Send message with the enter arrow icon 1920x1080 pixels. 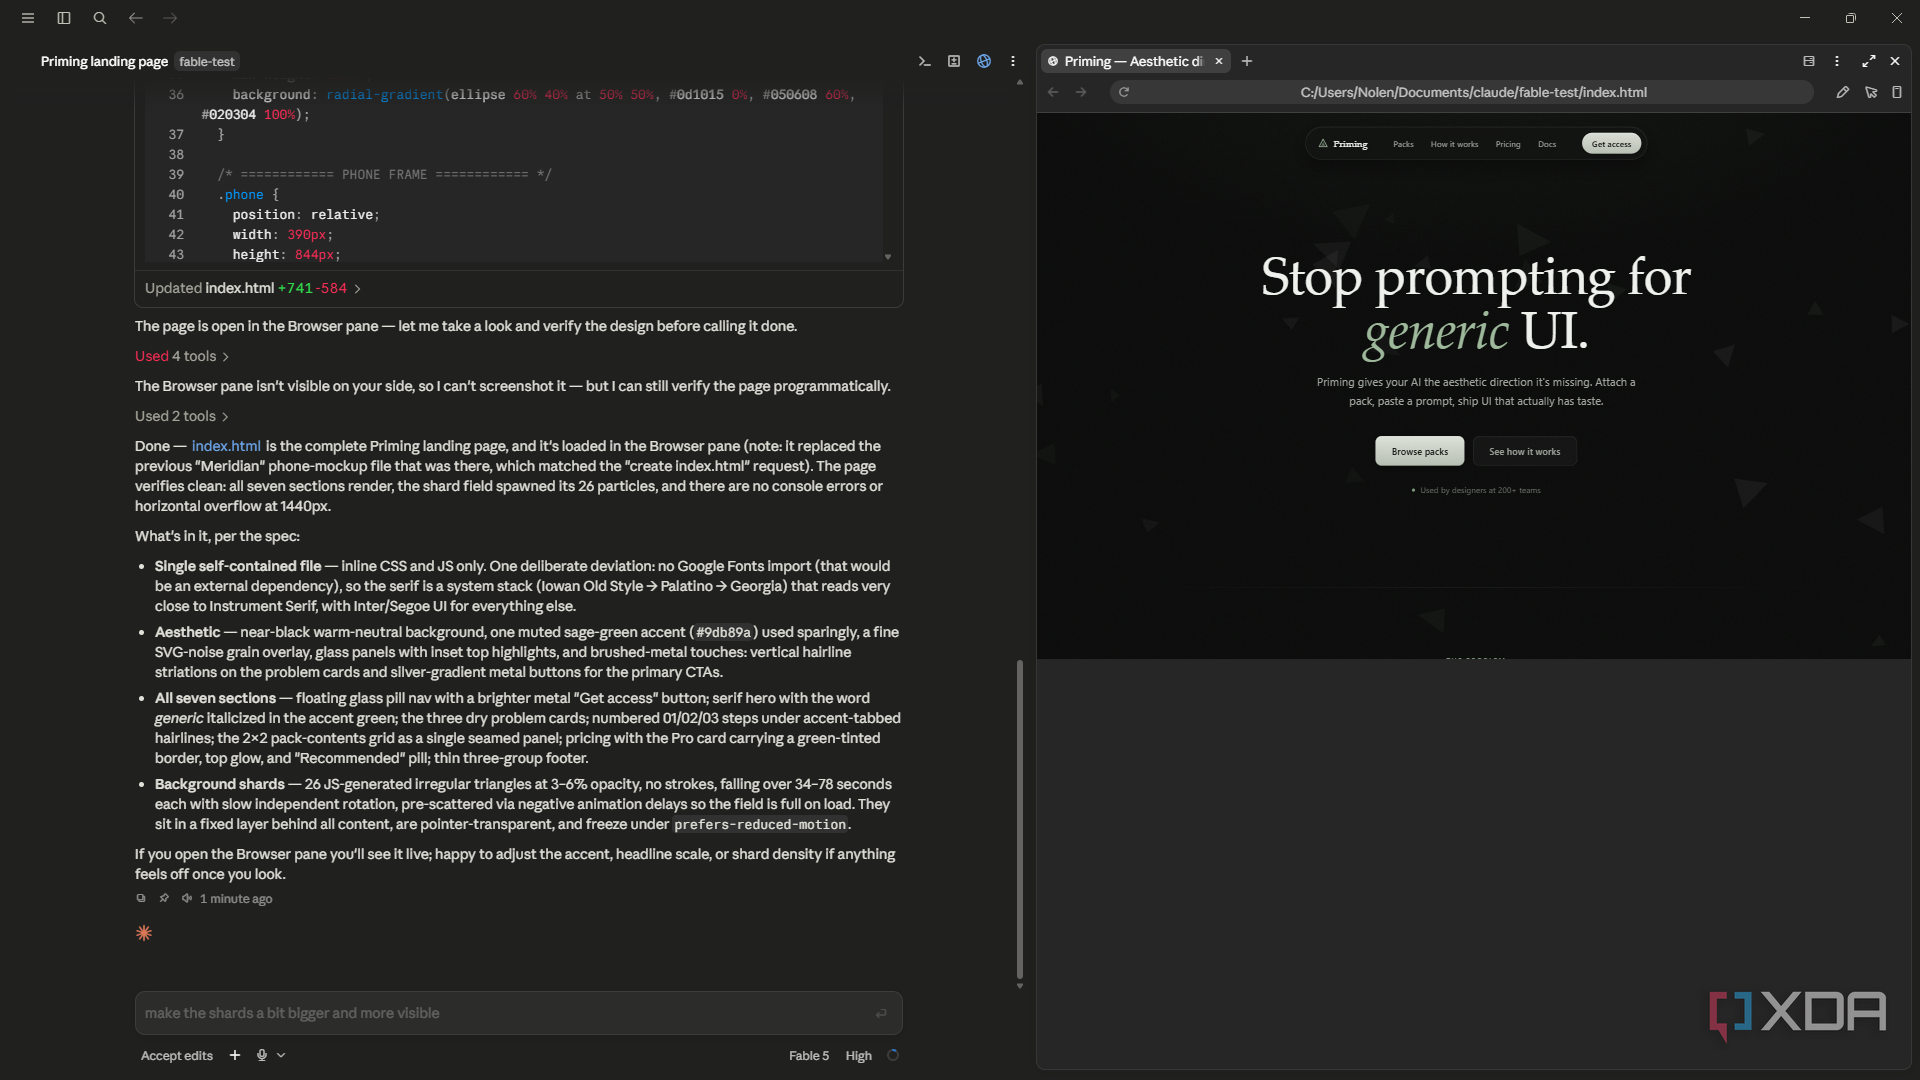881,1013
